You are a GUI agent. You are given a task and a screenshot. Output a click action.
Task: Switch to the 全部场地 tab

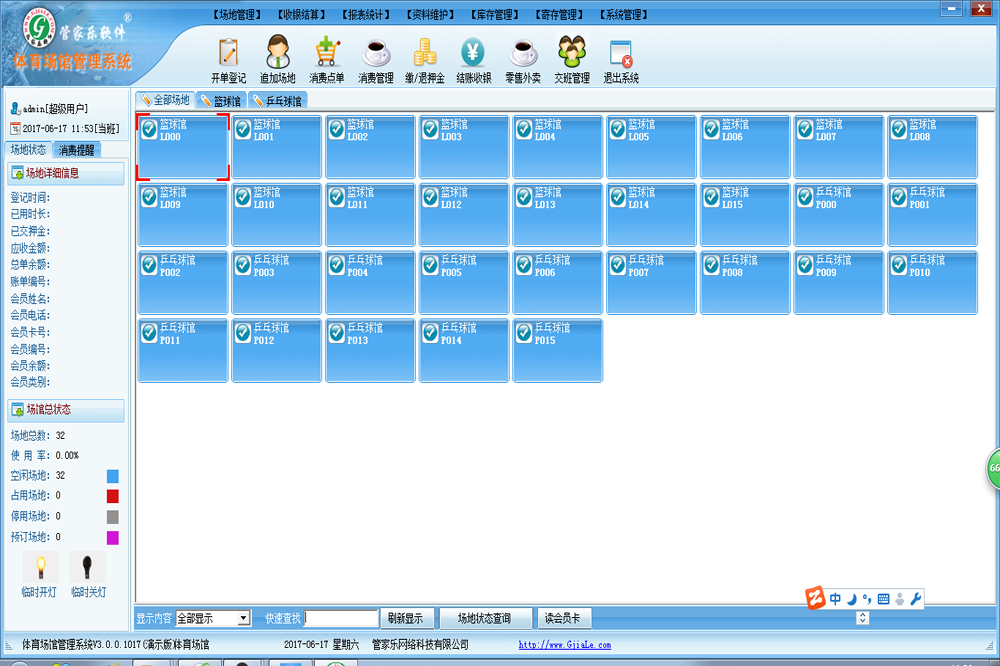point(165,100)
